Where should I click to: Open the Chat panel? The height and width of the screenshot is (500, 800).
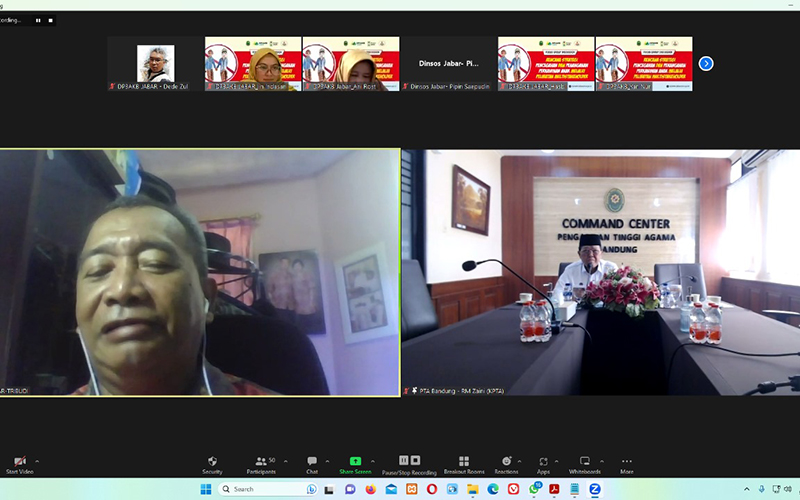(x=312, y=462)
